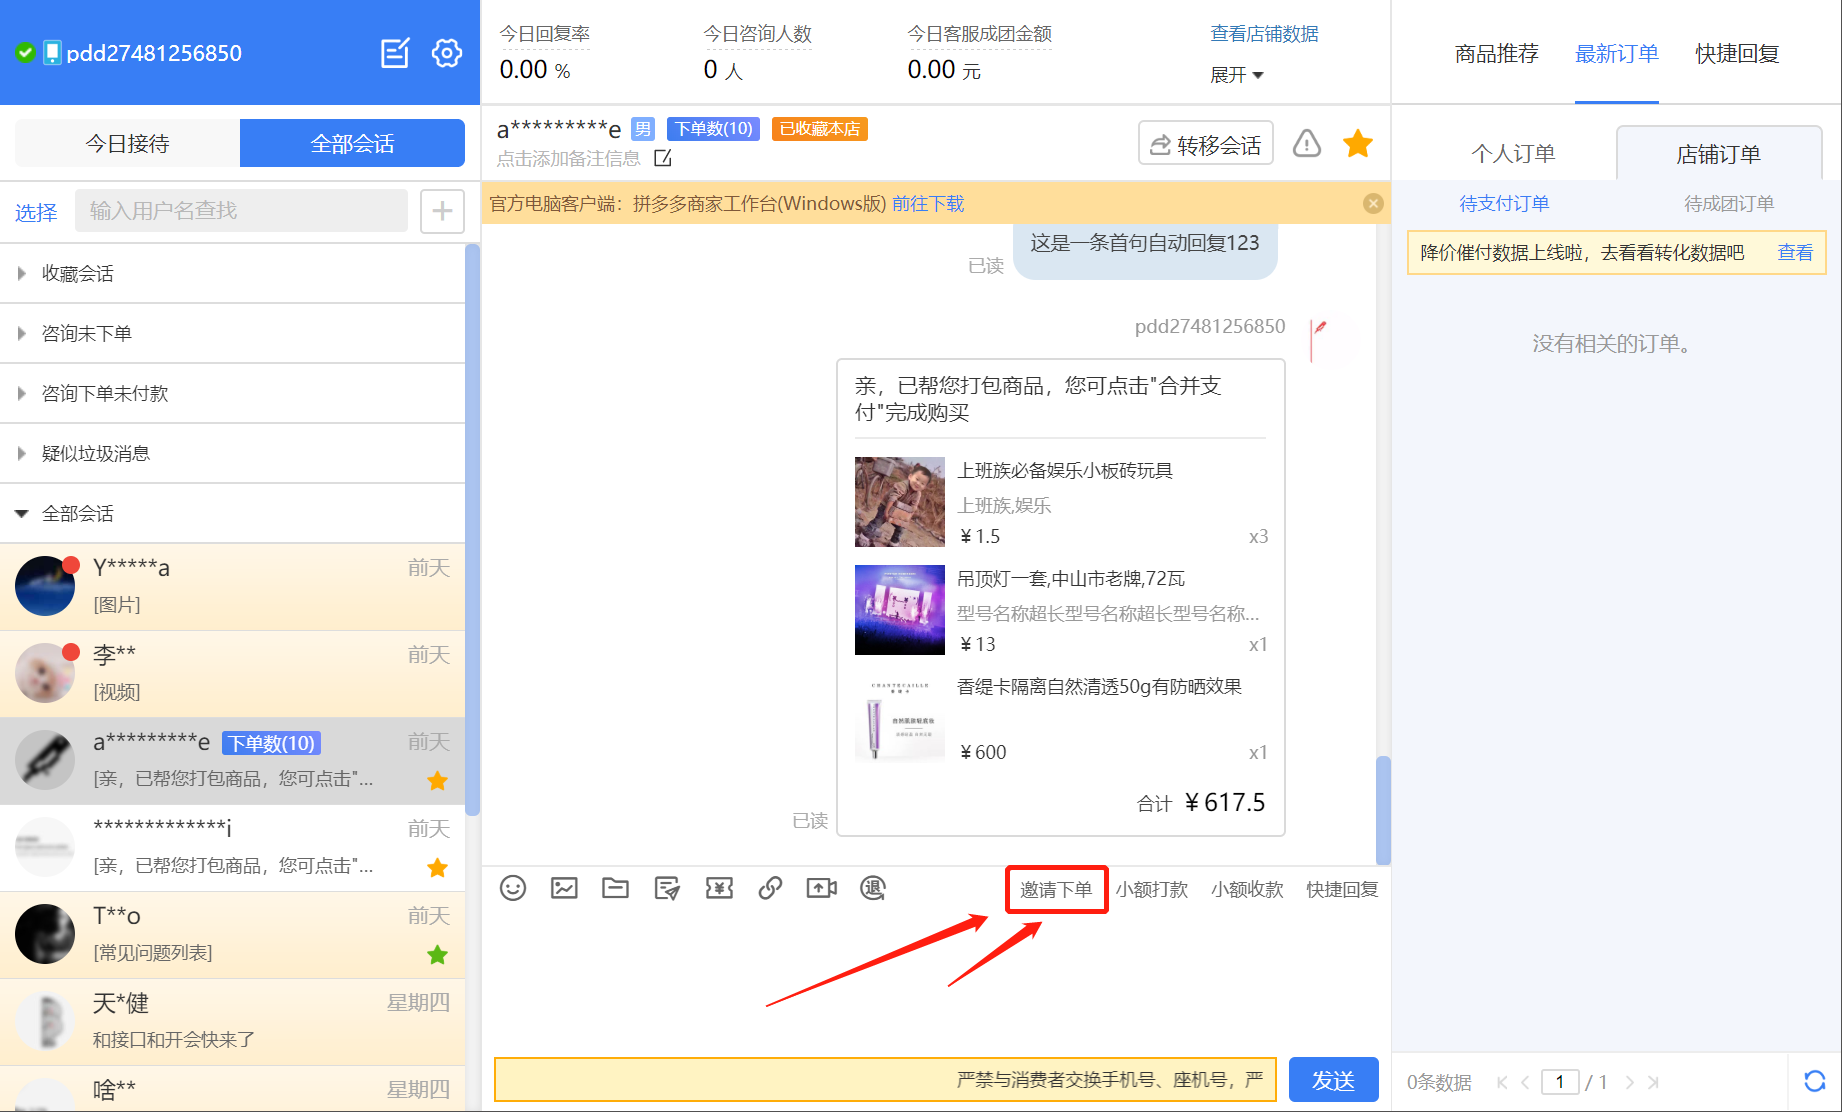The height and width of the screenshot is (1112, 1842).
Task: Toggle green star on T**o conversation
Action: (x=437, y=955)
